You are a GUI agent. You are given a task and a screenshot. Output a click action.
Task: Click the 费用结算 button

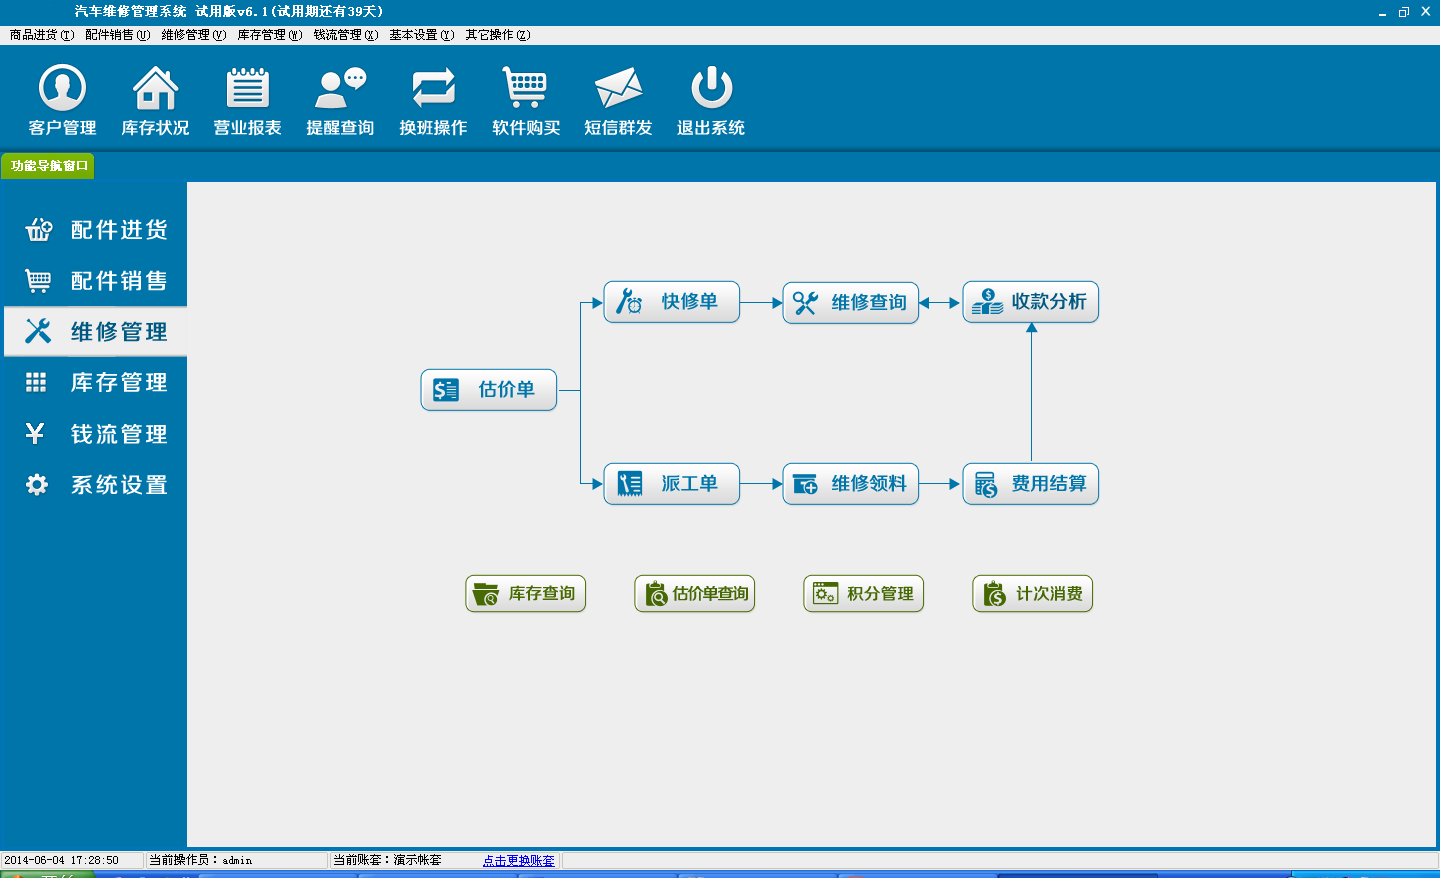point(1030,484)
